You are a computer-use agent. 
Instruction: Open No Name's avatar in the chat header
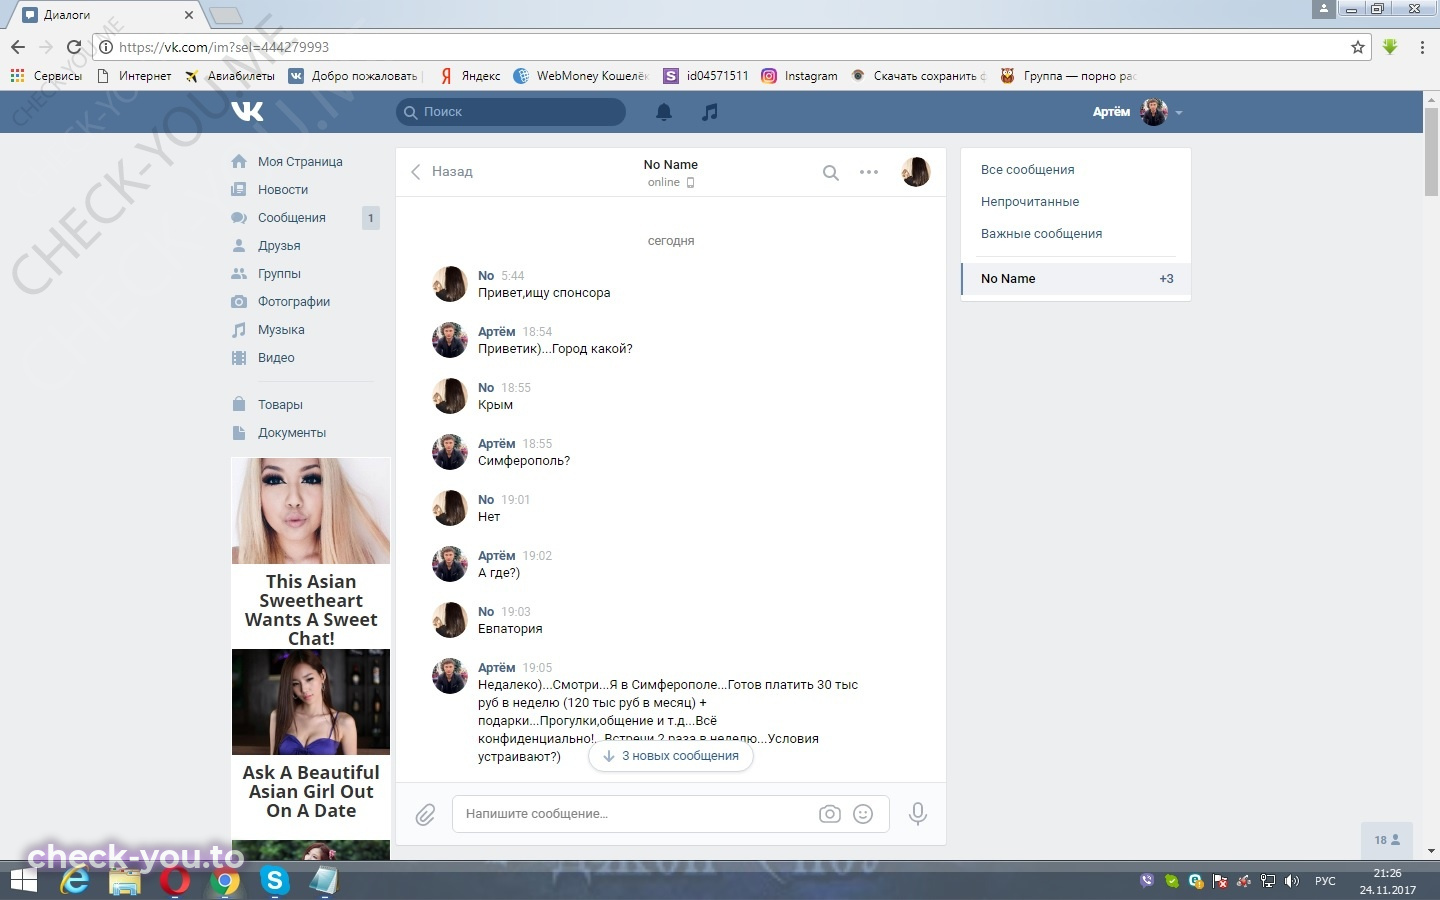916,172
